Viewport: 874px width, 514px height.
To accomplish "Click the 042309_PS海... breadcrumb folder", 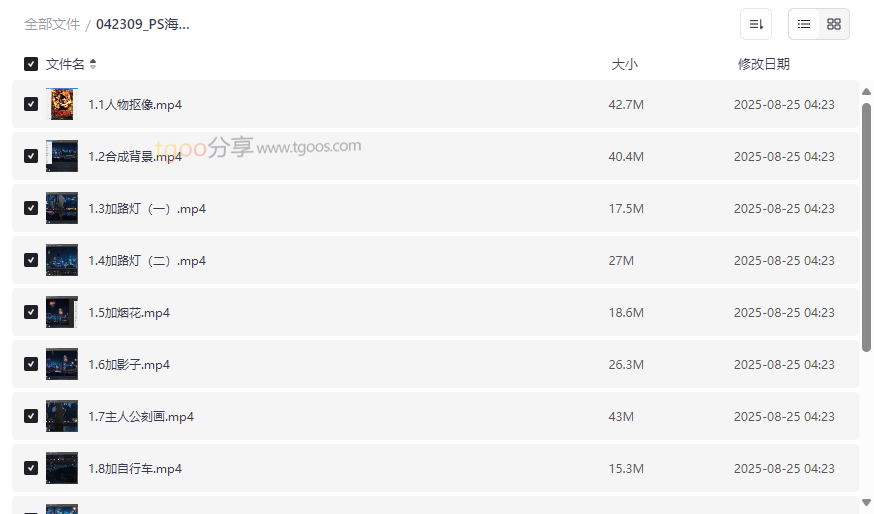I will point(143,24).
